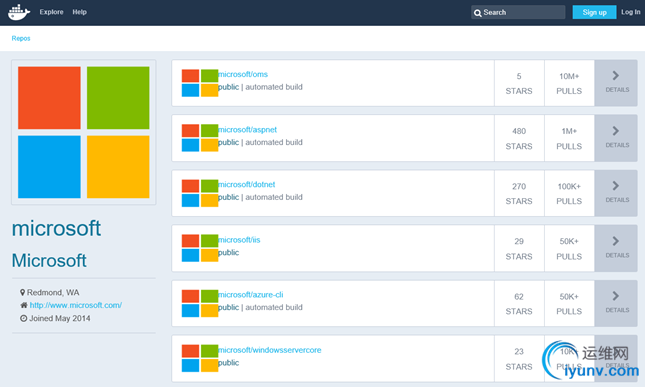
Task: Click the 'Redmond, WA' location text
Action: point(53,292)
